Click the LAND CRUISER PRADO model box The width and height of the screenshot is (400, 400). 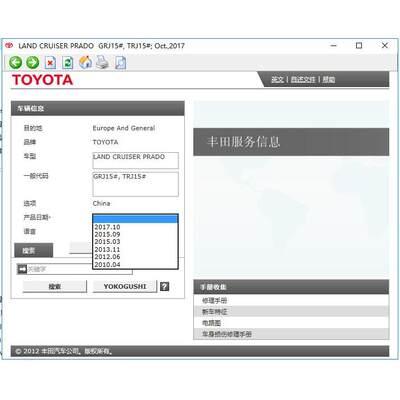(135, 160)
